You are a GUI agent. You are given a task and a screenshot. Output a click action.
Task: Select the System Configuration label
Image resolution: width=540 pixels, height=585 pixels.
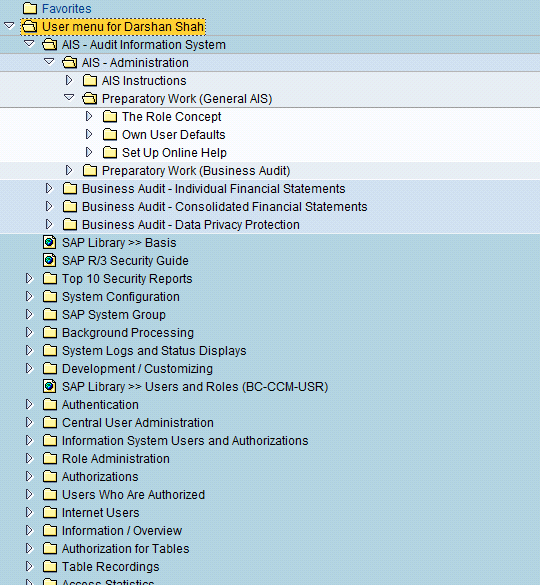coord(121,297)
